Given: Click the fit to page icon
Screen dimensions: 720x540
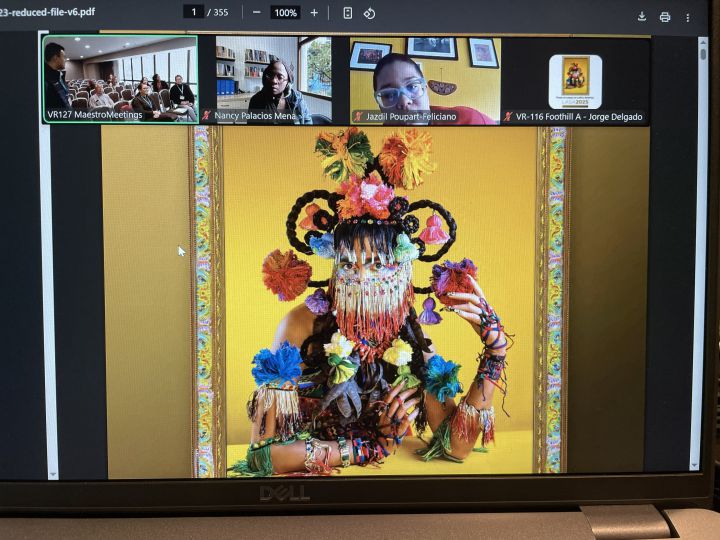Looking at the screenshot, I should pyautogui.click(x=347, y=13).
